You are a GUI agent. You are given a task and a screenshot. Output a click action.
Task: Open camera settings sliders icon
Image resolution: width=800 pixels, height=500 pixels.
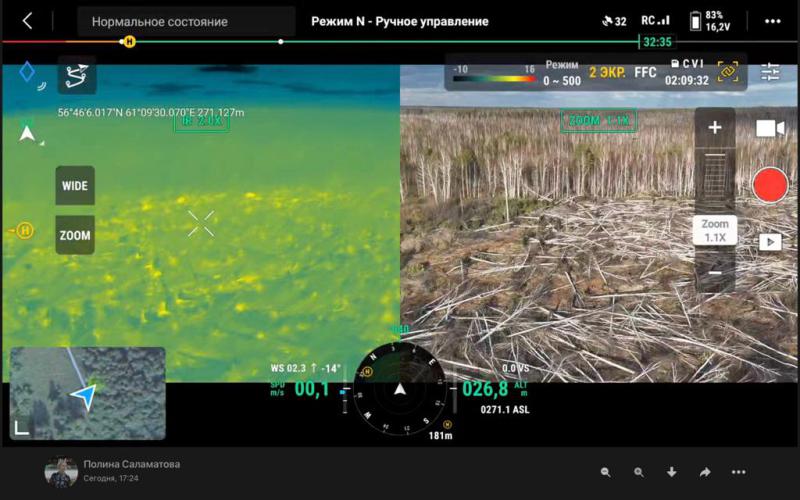pos(770,72)
